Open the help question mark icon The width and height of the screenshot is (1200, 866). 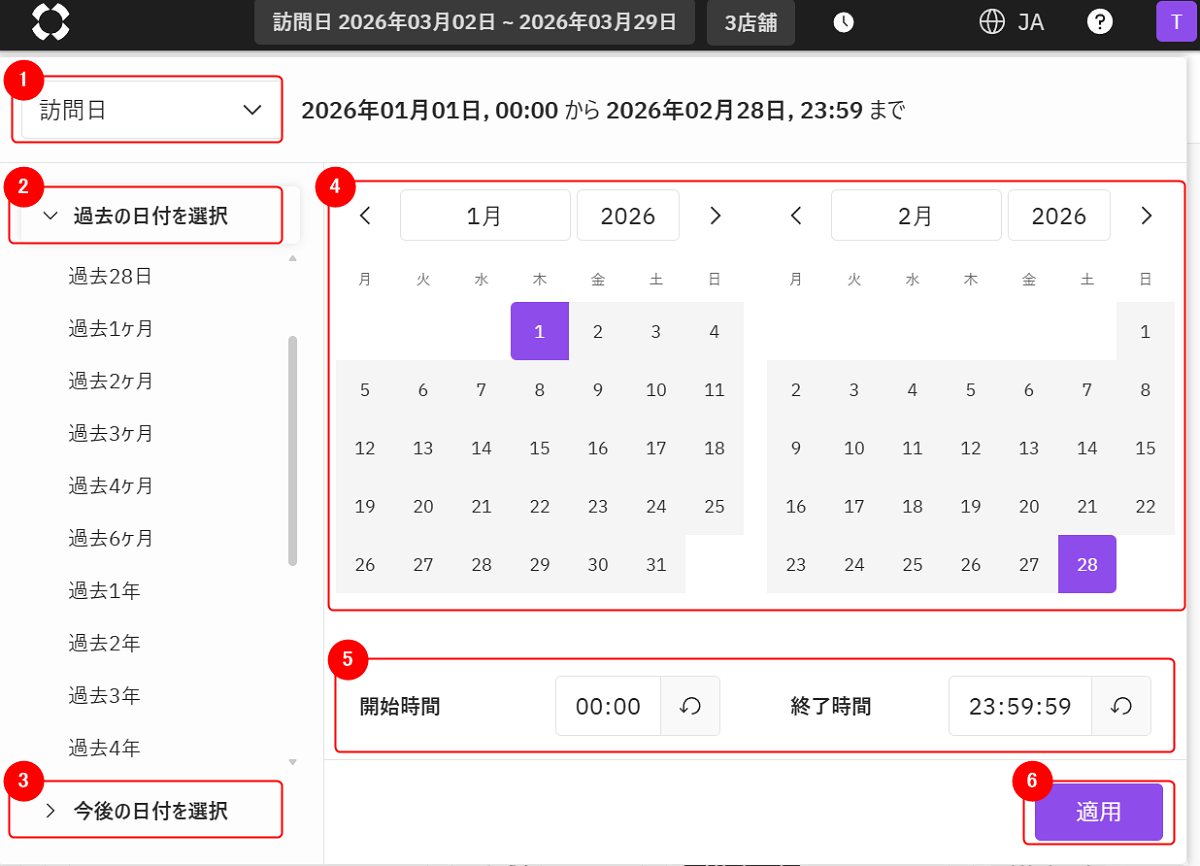click(1100, 22)
